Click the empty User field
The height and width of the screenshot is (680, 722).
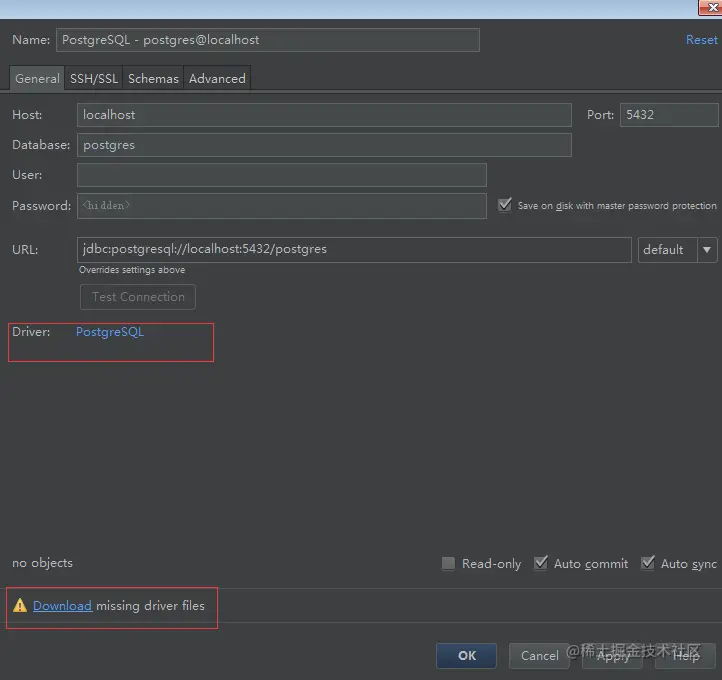click(x=282, y=175)
